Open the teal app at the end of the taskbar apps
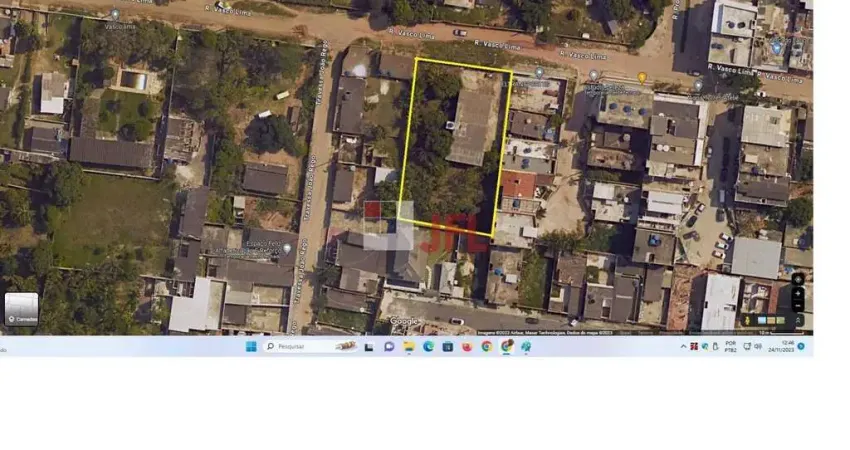Screen dimensions: 850x450 tap(526, 346)
